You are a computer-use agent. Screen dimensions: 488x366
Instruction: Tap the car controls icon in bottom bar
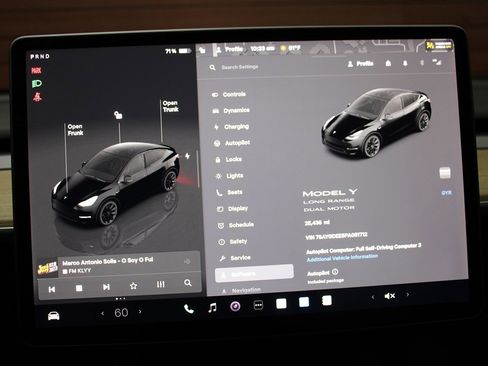(54, 315)
